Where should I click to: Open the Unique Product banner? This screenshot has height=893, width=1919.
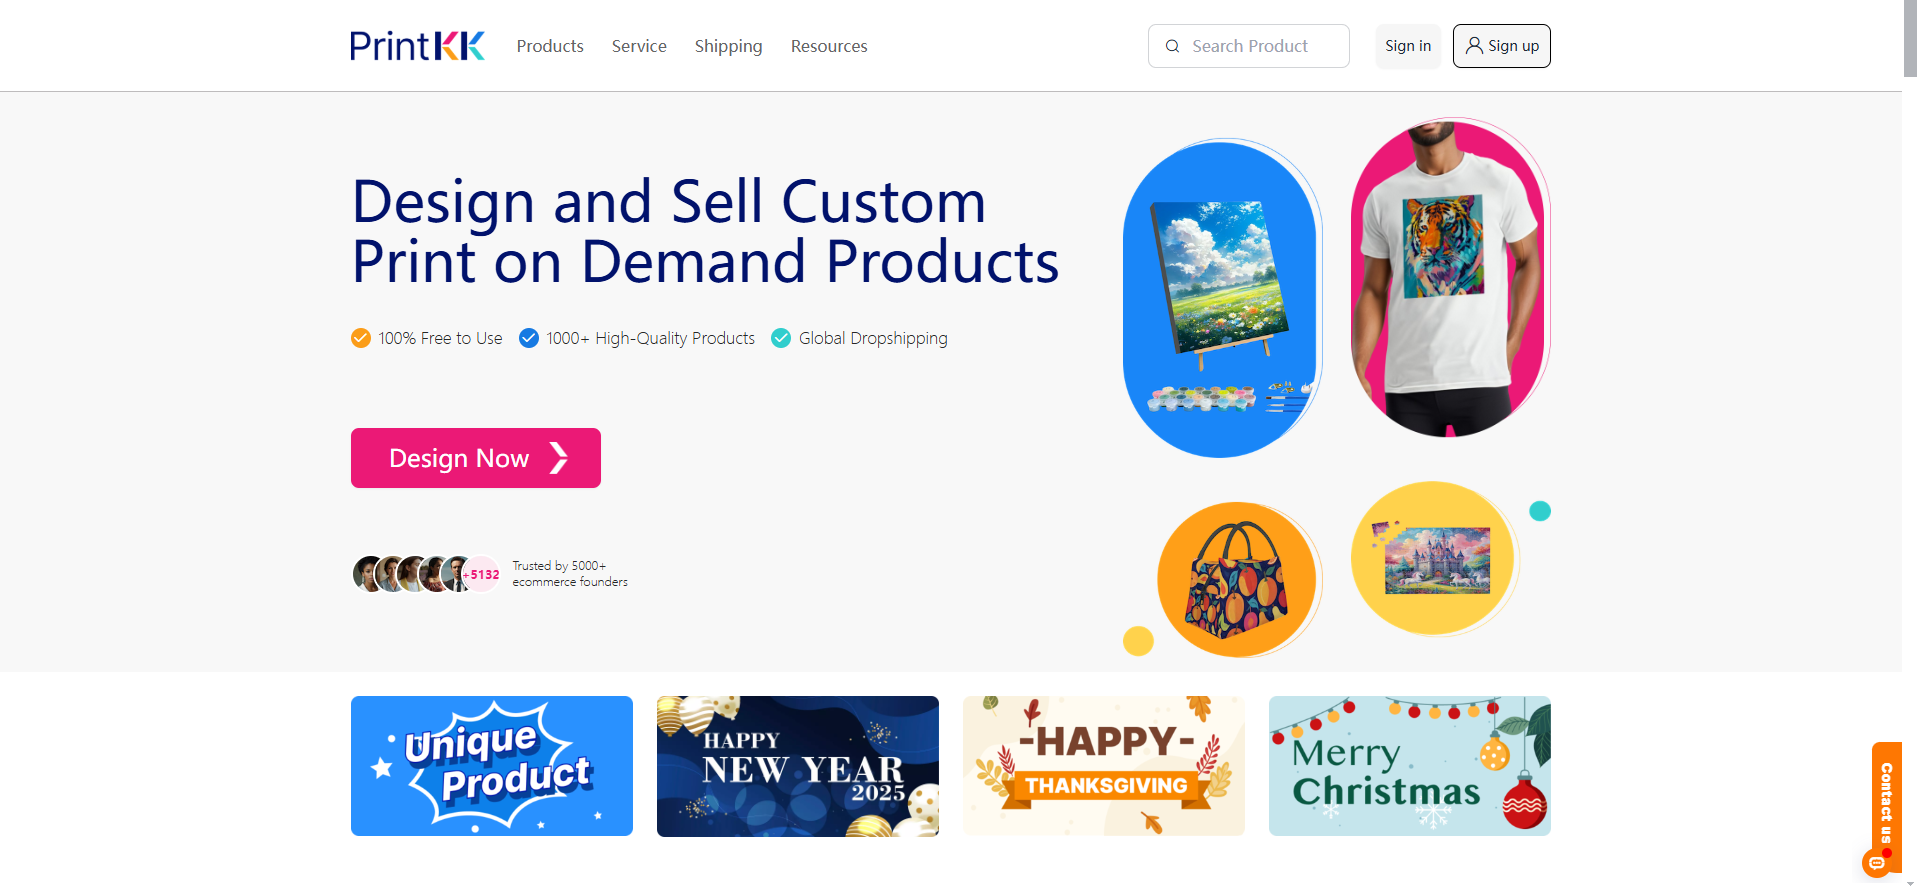click(x=492, y=766)
